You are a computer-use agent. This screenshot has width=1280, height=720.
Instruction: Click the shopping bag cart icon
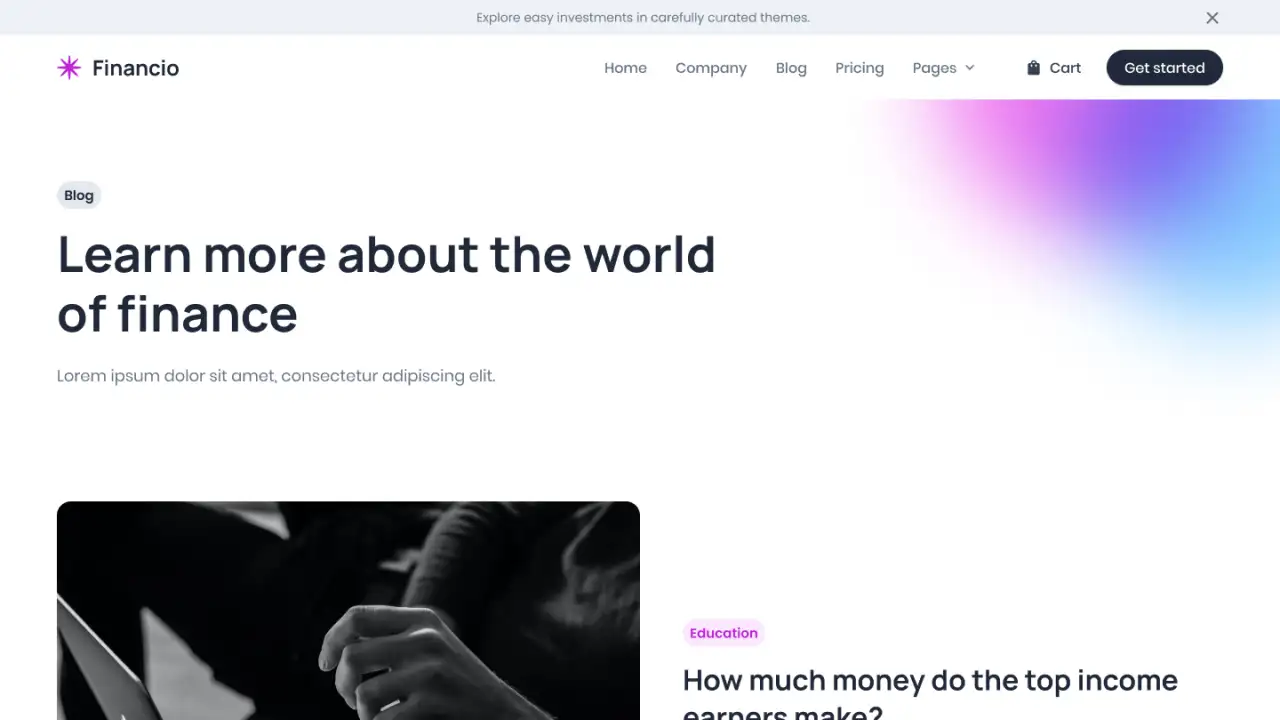1033,68
